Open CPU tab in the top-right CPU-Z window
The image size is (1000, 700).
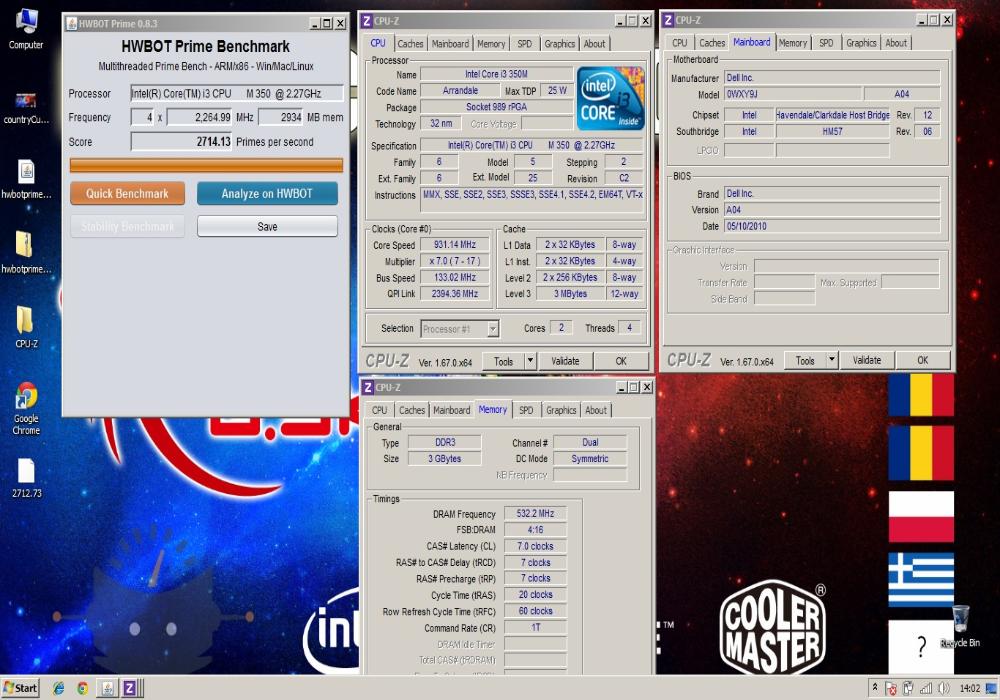679,43
